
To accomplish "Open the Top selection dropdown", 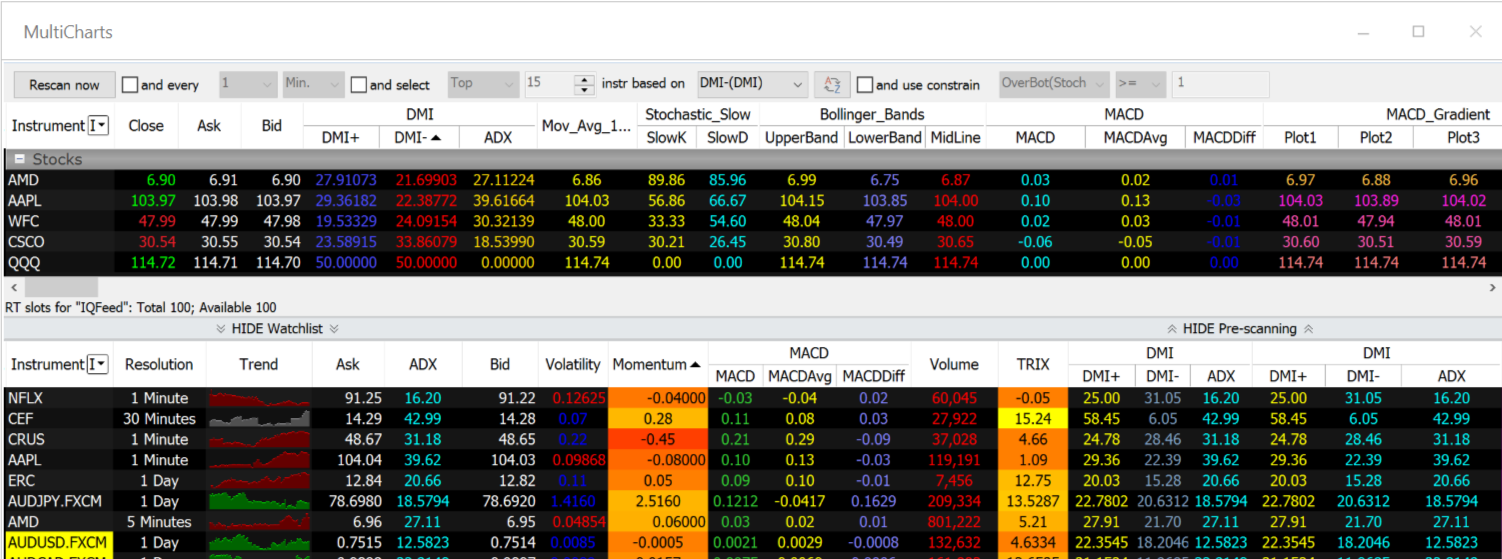I will coord(482,84).
